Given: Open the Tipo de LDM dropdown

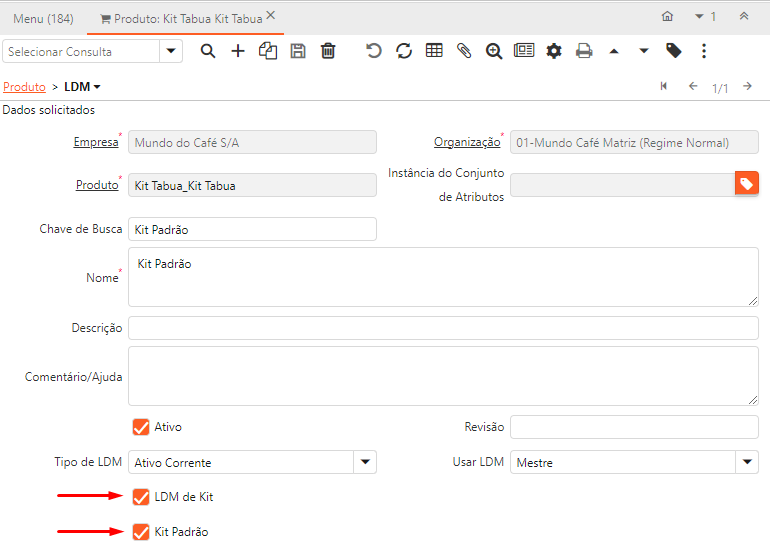Looking at the screenshot, I should coord(365,462).
